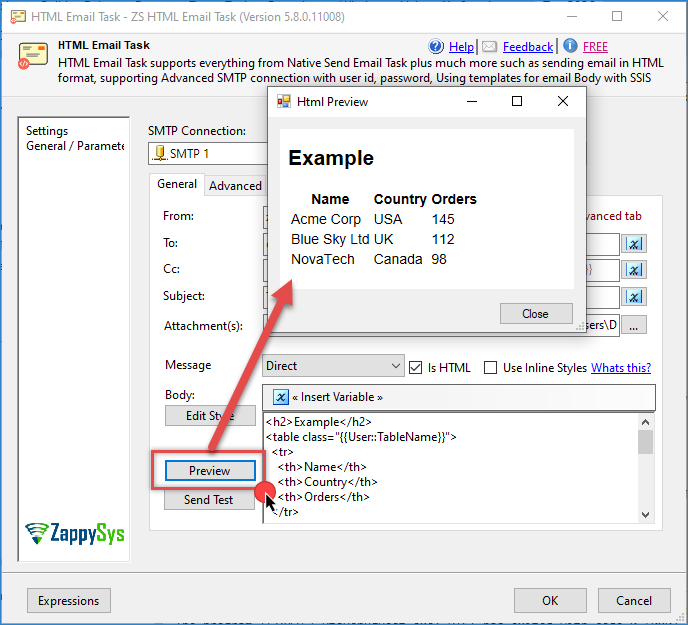Click the variable icon for the Cc field
Viewport: 688px width, 625px height.
click(x=634, y=270)
